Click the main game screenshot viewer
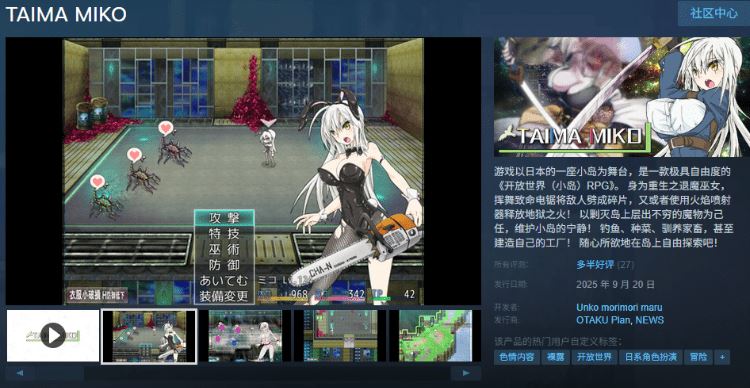 tap(243, 171)
